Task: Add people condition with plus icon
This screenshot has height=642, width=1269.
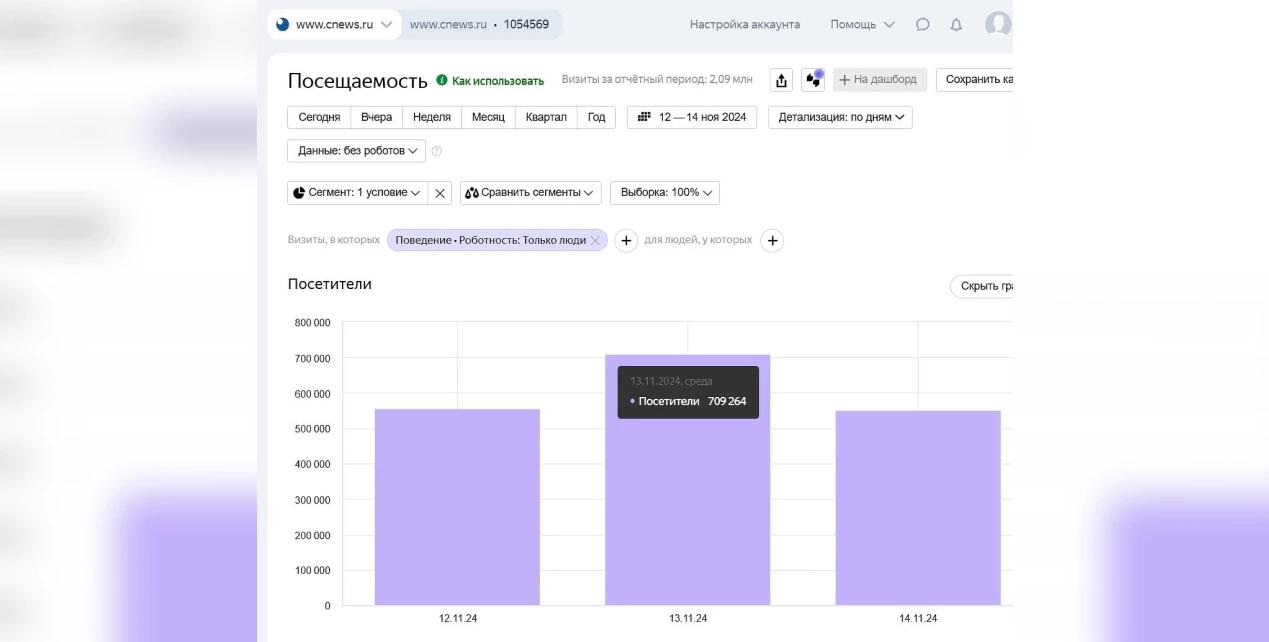Action: (772, 241)
